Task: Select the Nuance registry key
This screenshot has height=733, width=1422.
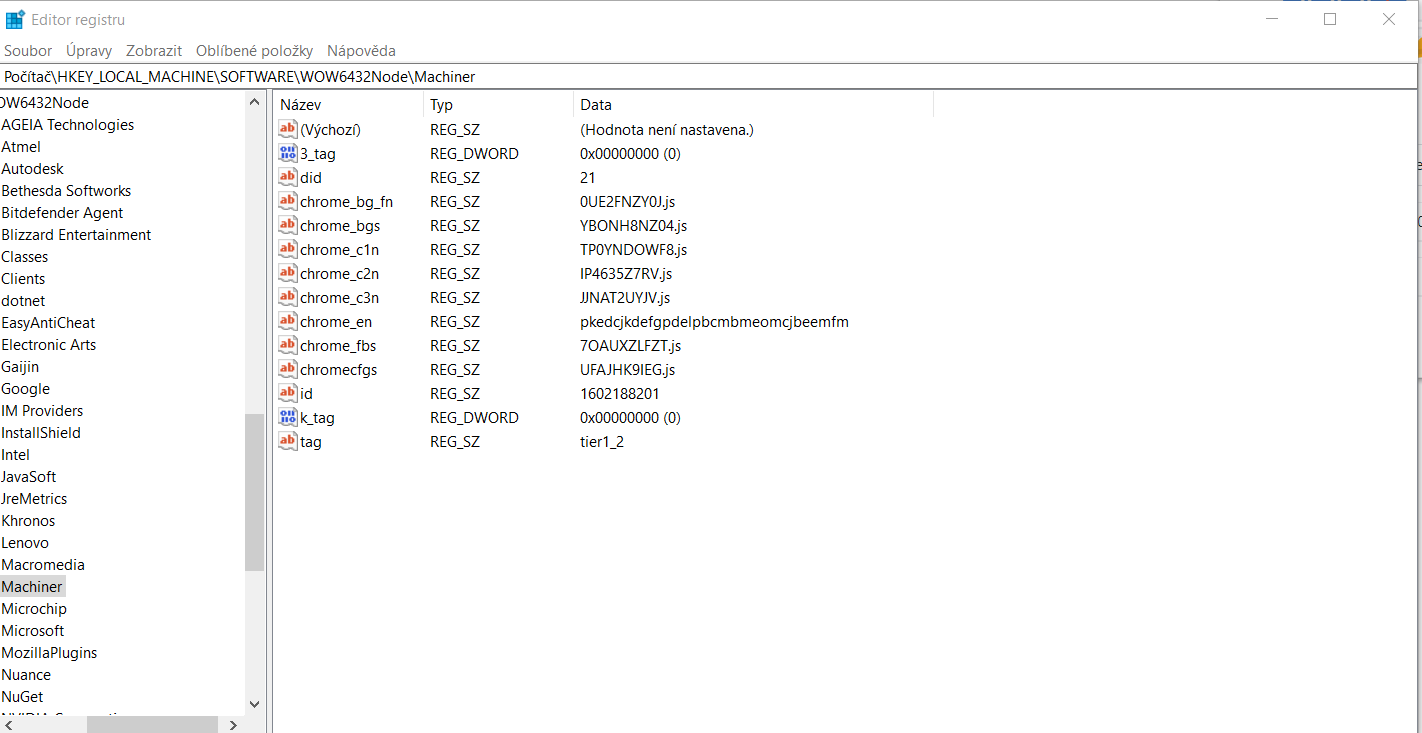Action: point(26,675)
